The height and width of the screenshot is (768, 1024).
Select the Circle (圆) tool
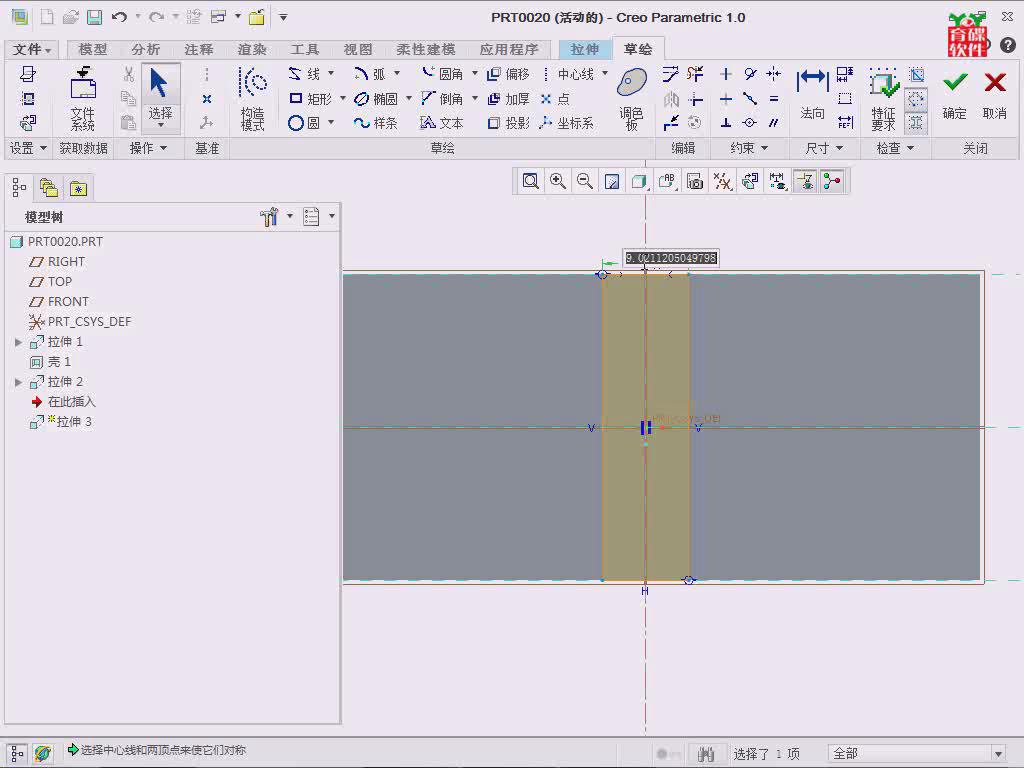click(304, 123)
